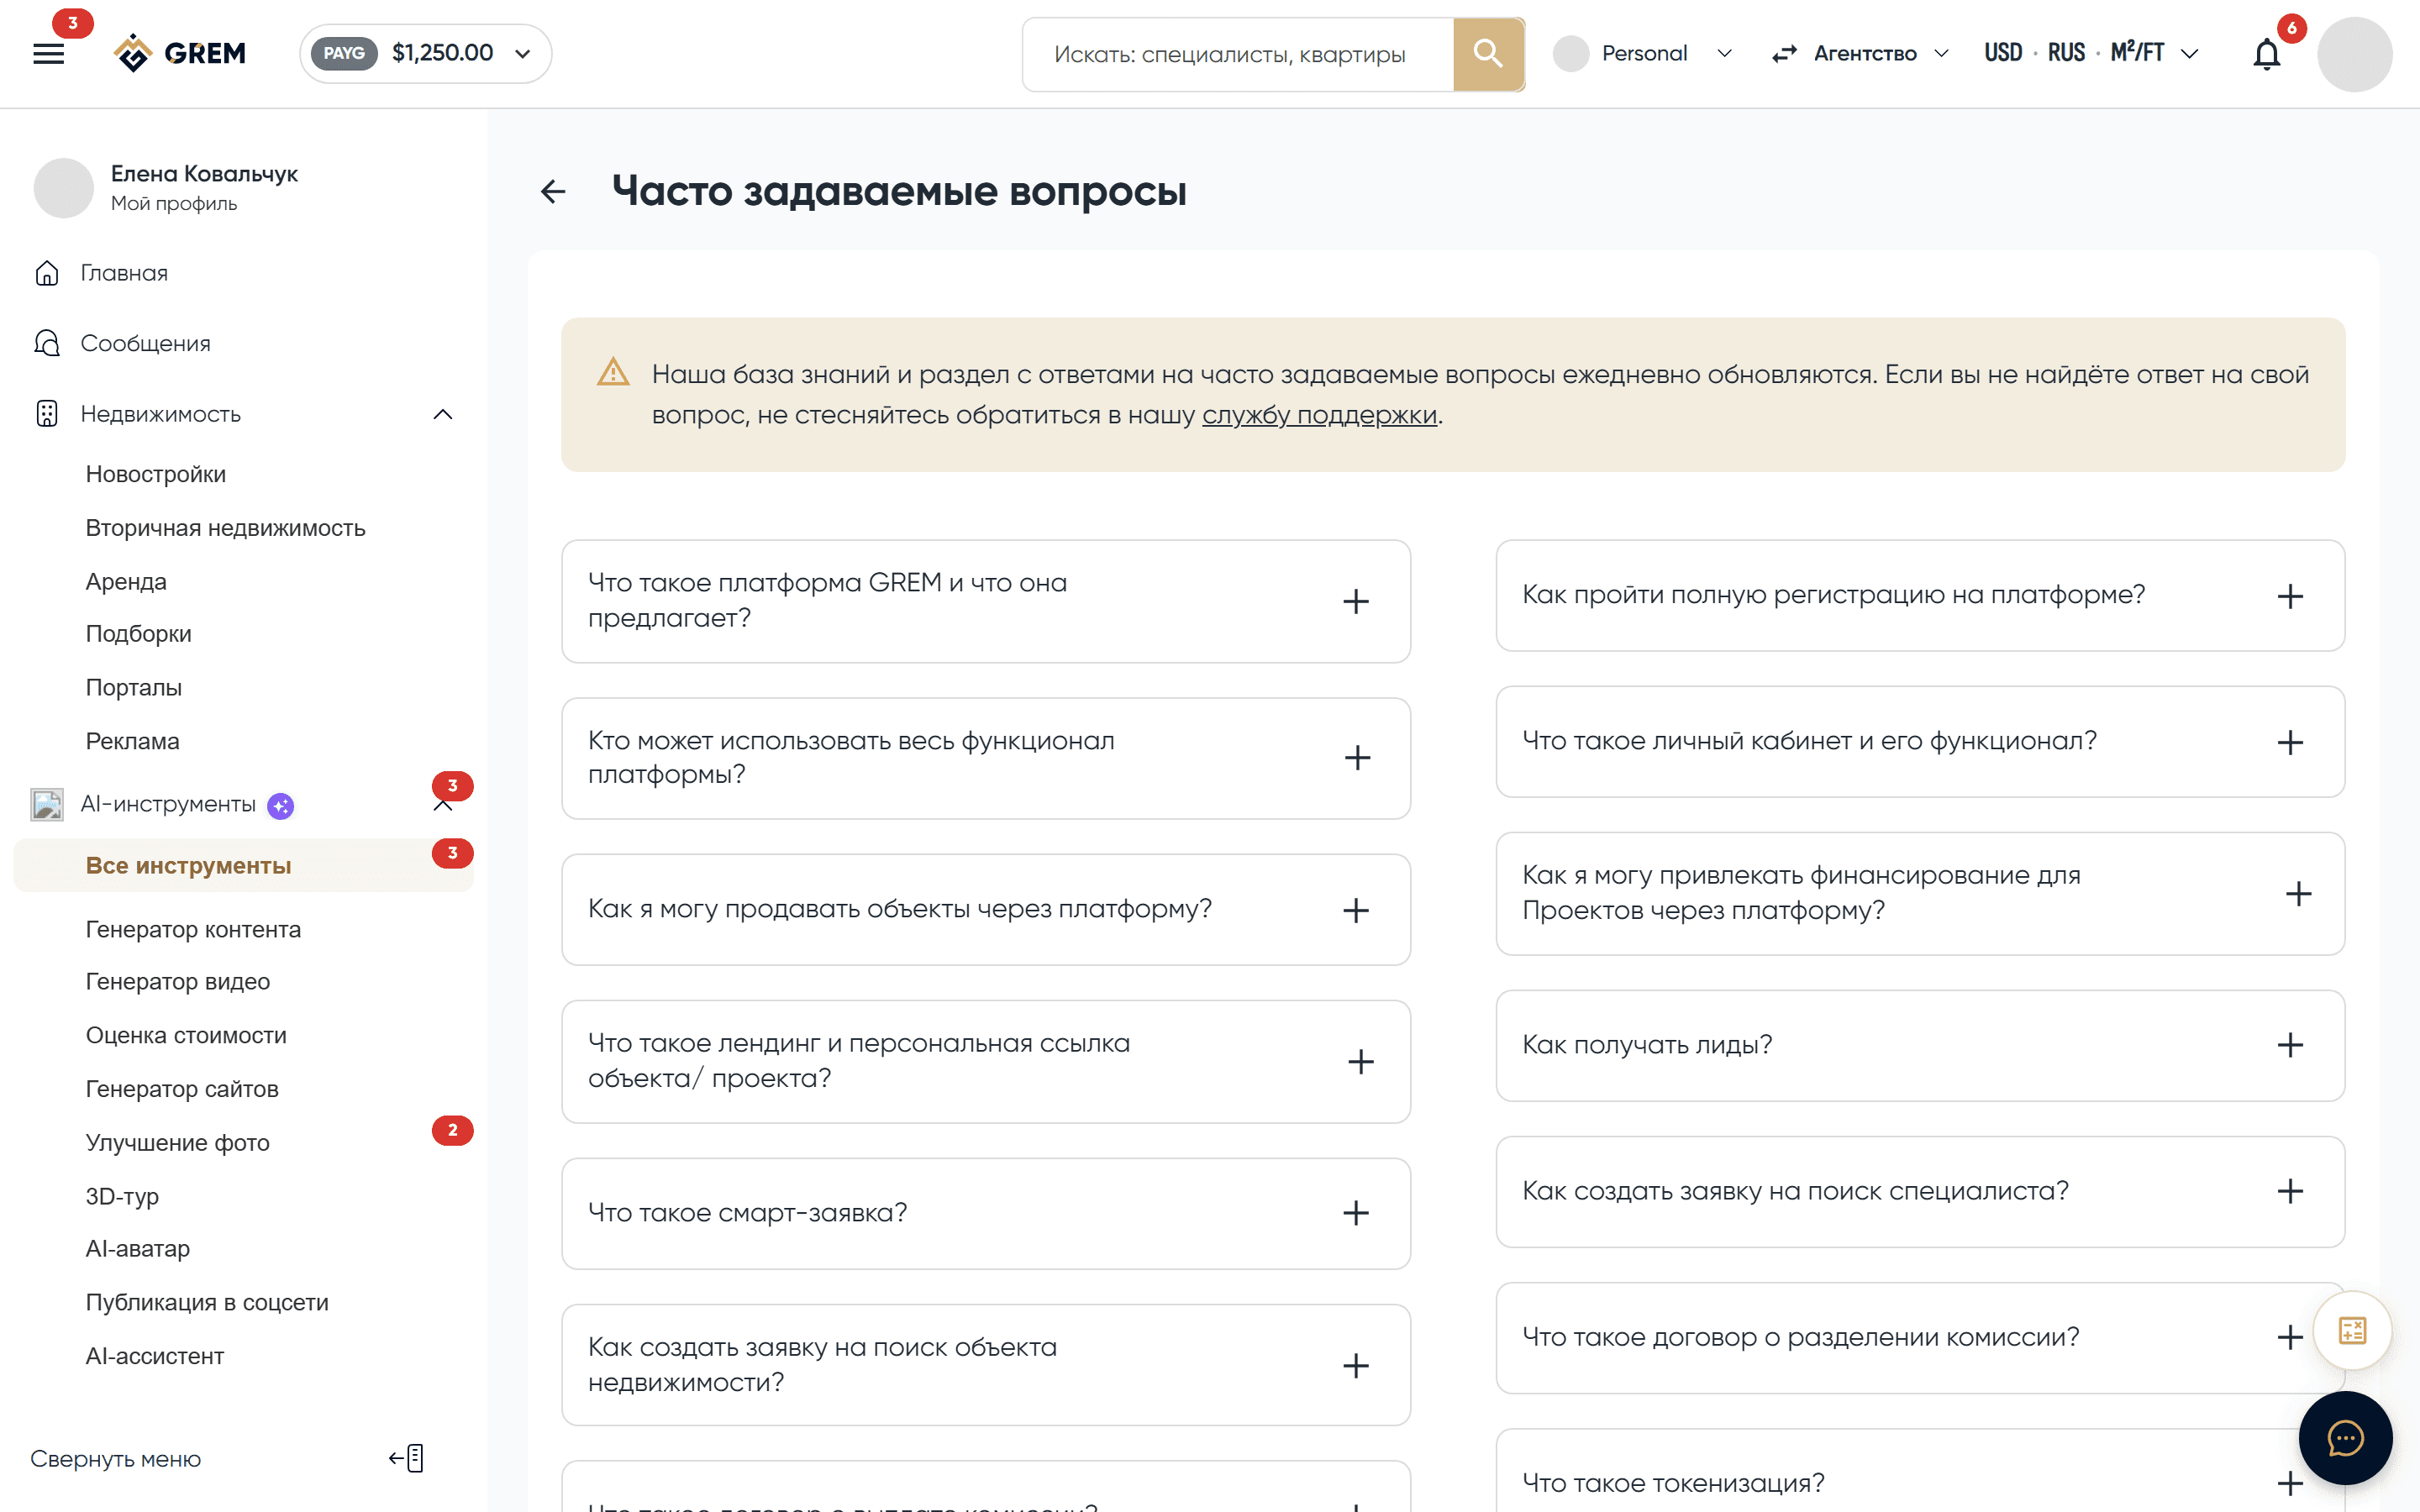Open Сообщения messages icon

point(47,343)
